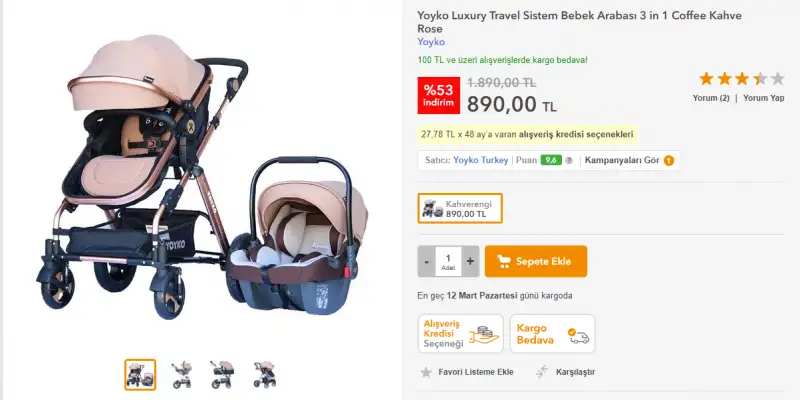The height and width of the screenshot is (400, 800).
Task: Click the orange Kampanyaları Gör badge icon
Action: (x=669, y=160)
